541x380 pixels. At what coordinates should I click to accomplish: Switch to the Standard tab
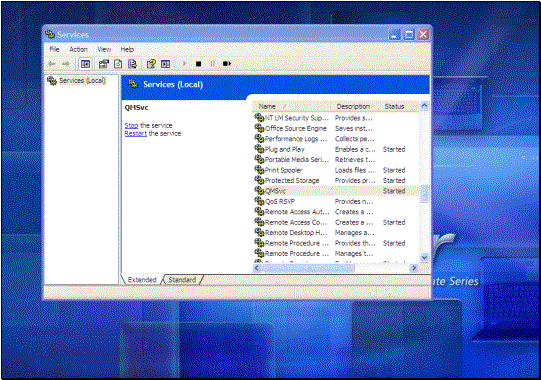click(182, 280)
